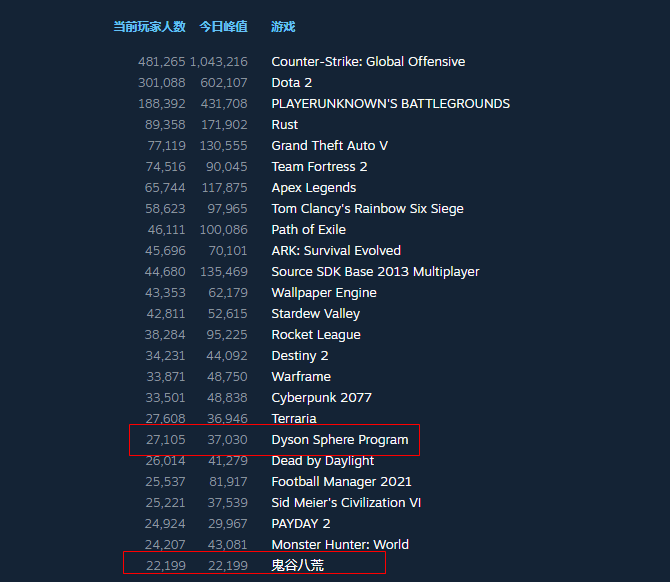This screenshot has width=670, height=582.
Task: Select peak value 130,555
Action: 223,146
